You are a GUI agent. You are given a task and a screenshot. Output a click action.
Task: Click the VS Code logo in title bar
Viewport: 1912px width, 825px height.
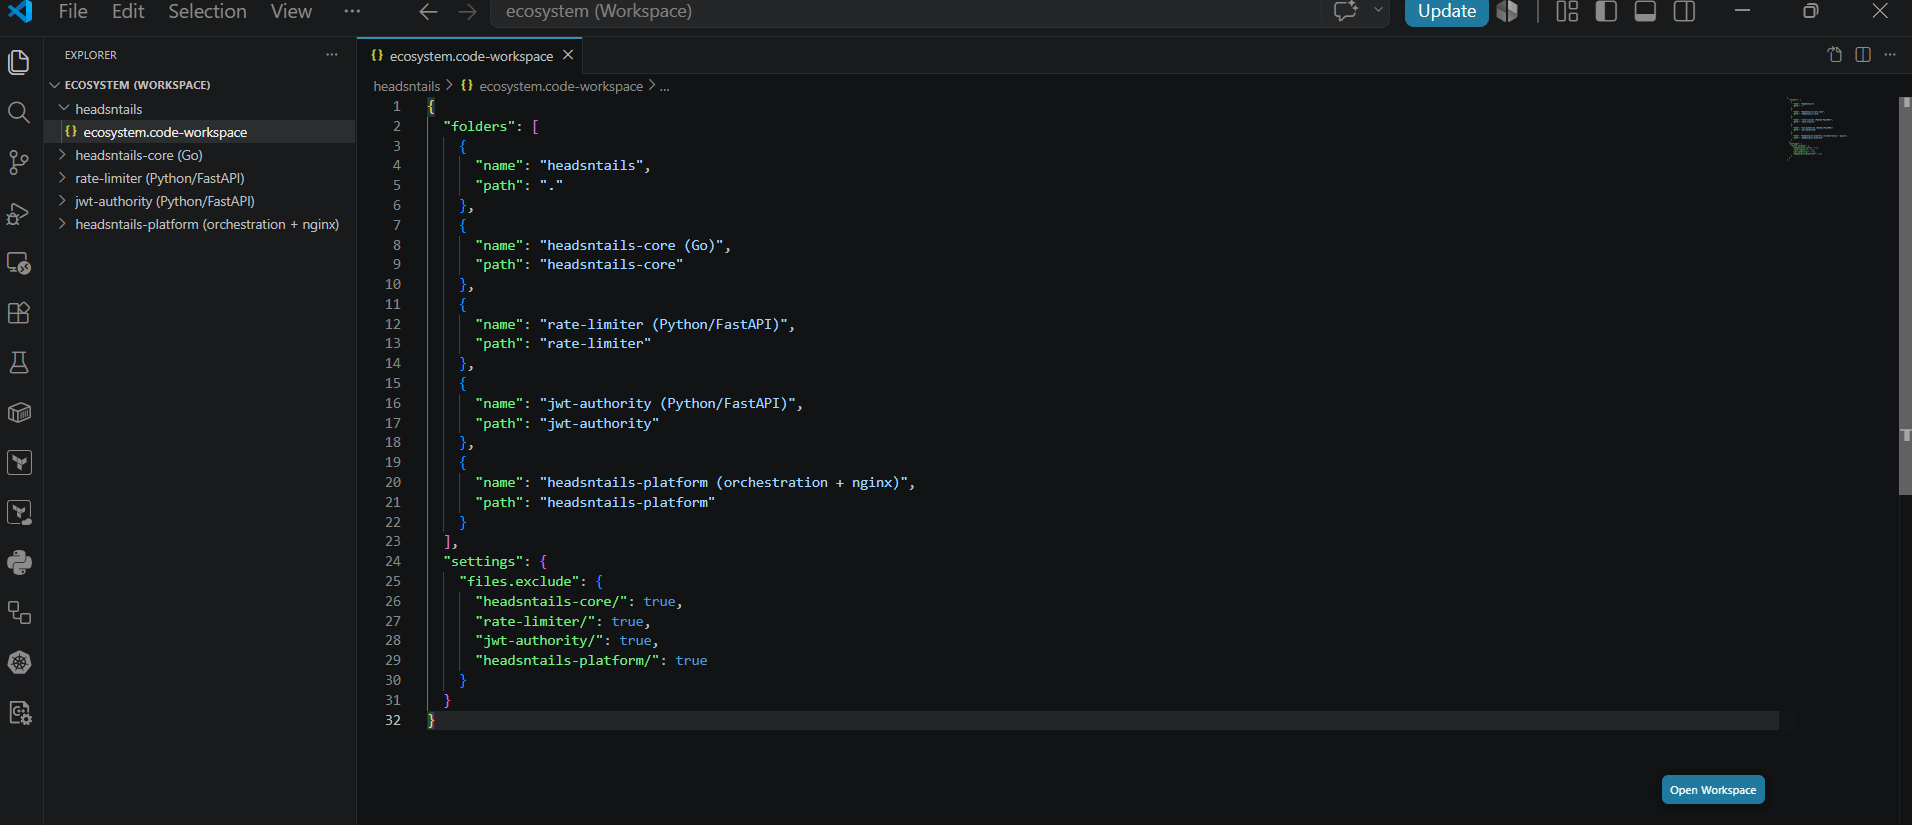pyautogui.click(x=20, y=11)
